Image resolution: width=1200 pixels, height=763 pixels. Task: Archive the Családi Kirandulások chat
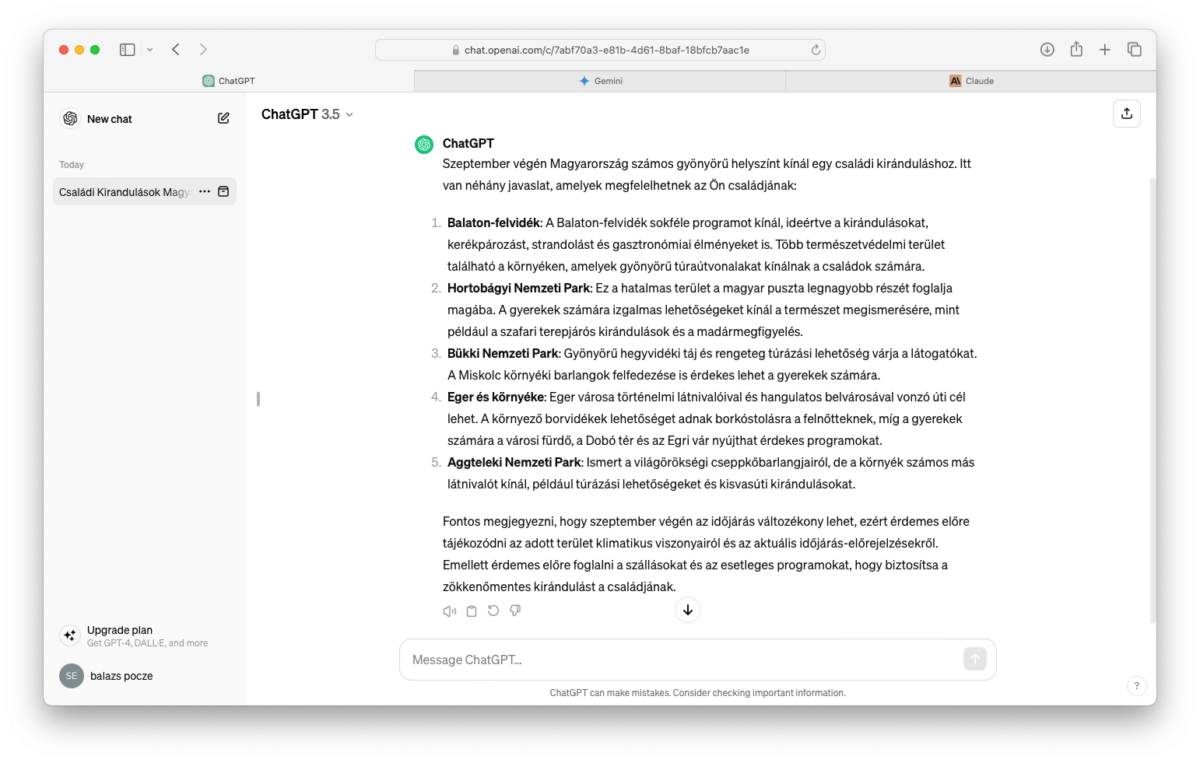click(x=224, y=191)
